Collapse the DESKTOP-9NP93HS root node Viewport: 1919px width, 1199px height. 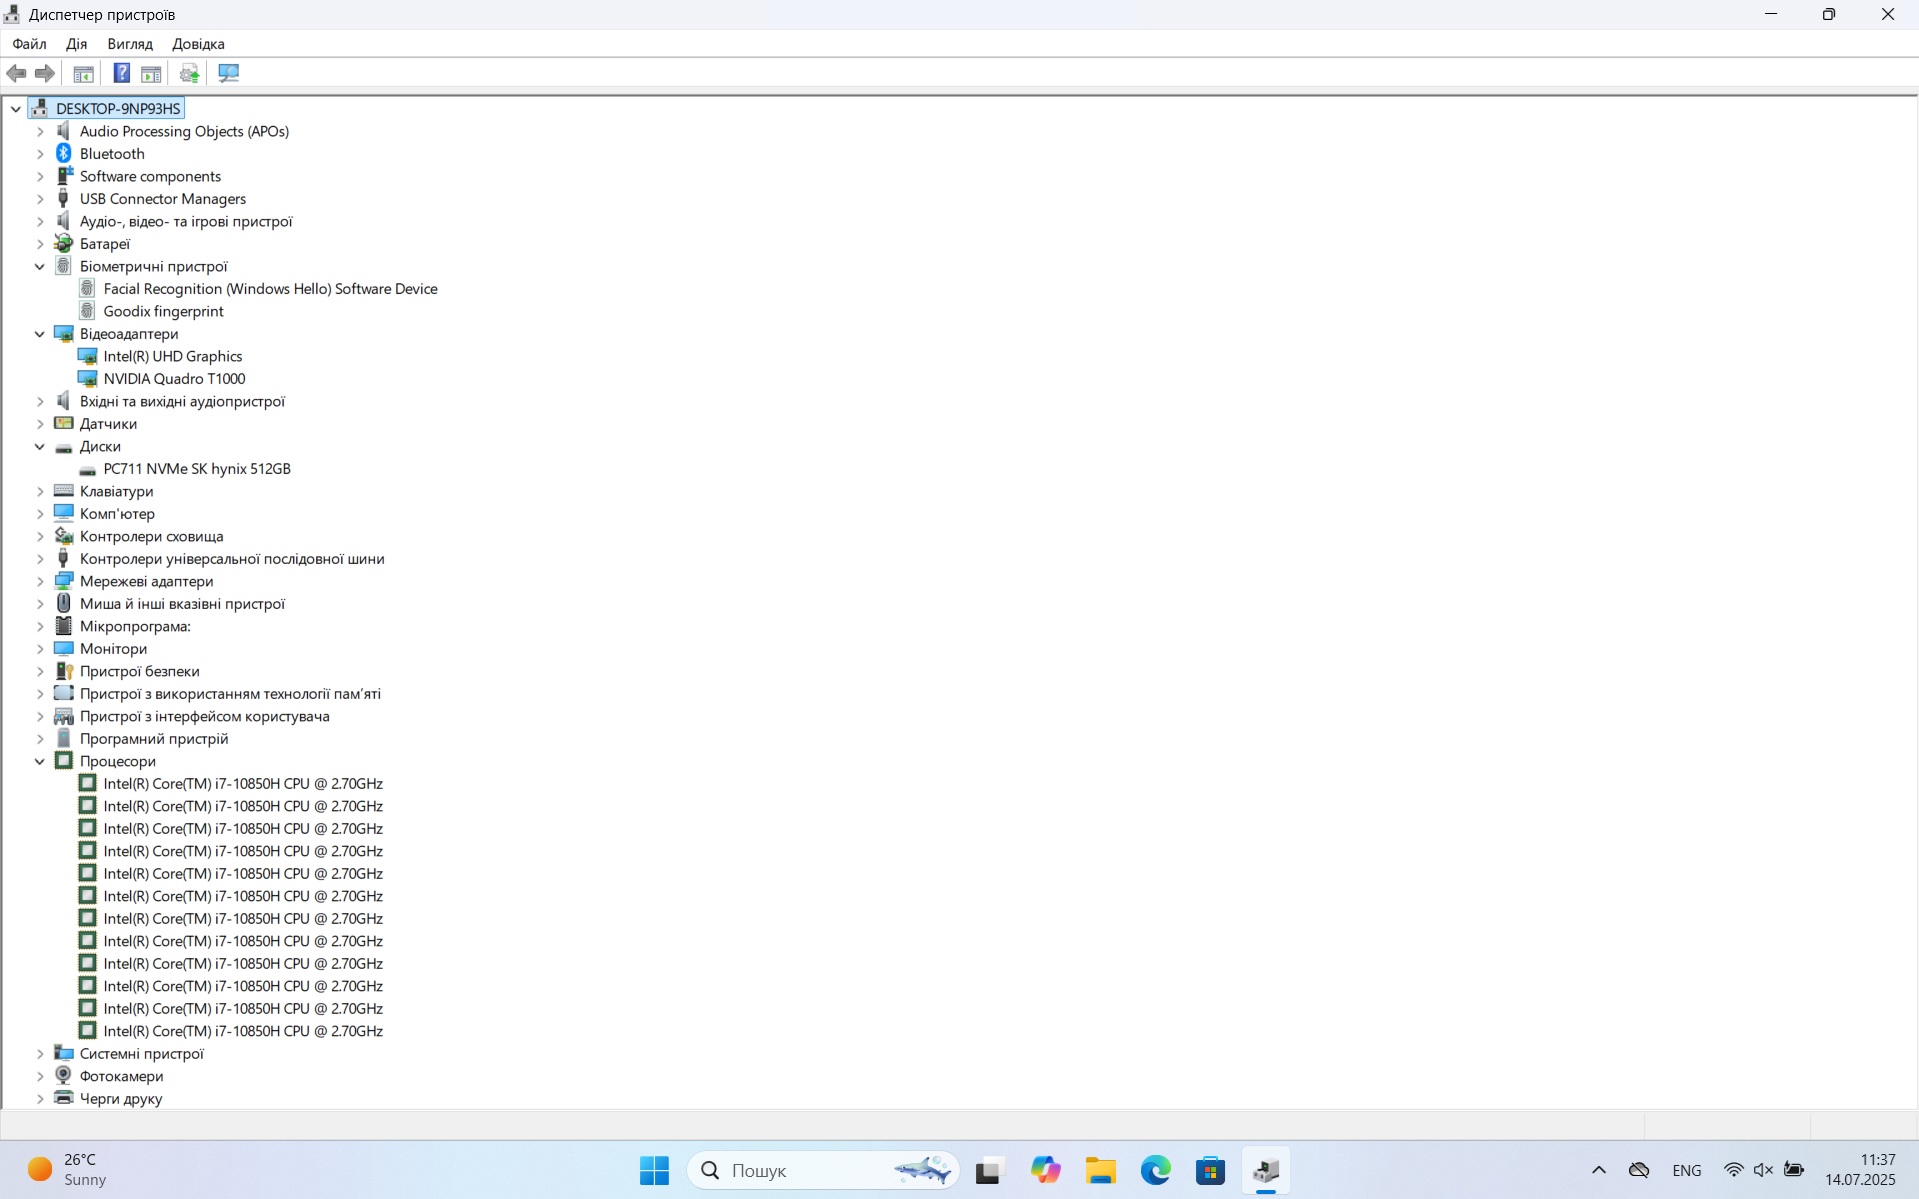[16, 108]
